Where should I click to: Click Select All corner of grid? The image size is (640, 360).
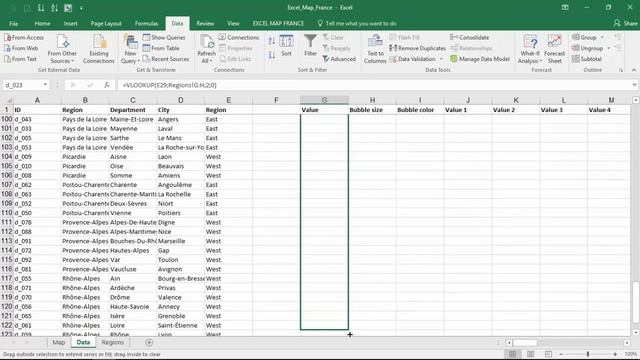pos(7,100)
